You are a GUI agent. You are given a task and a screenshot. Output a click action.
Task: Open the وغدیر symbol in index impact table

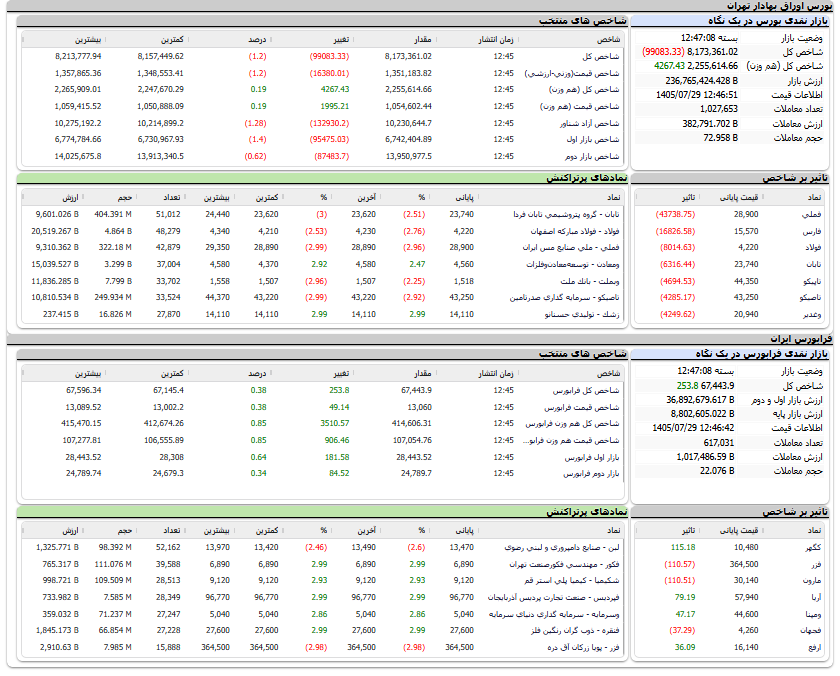(x=812, y=314)
